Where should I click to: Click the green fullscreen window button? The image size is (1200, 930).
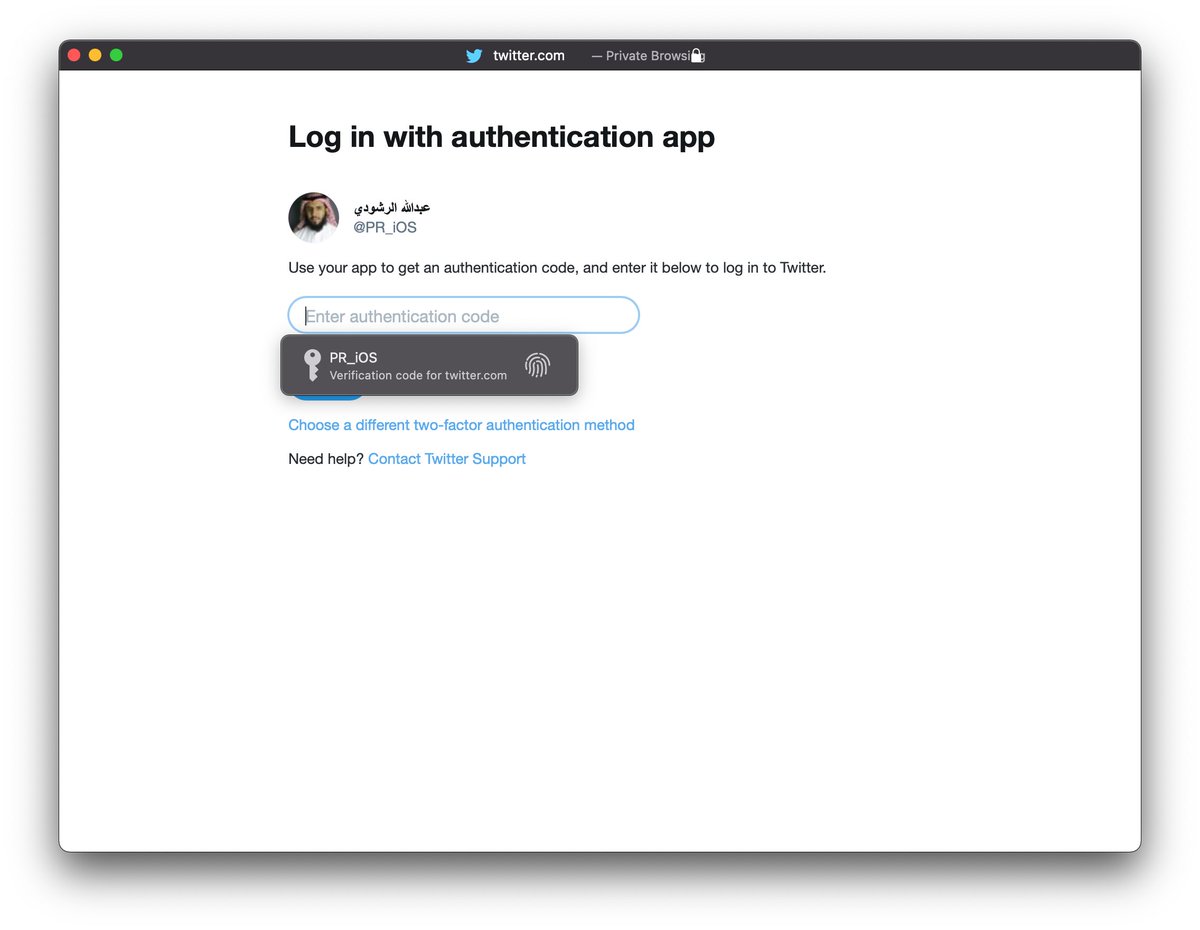point(116,55)
